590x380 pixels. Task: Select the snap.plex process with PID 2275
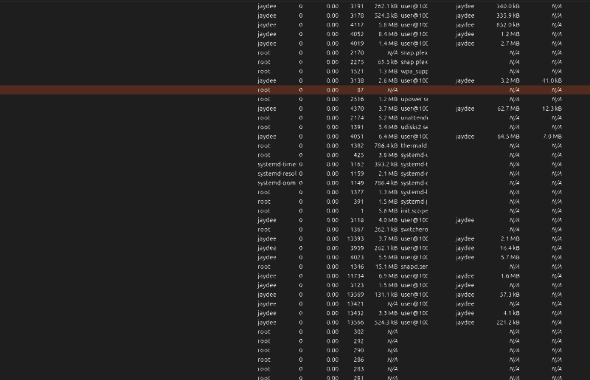(x=295, y=62)
